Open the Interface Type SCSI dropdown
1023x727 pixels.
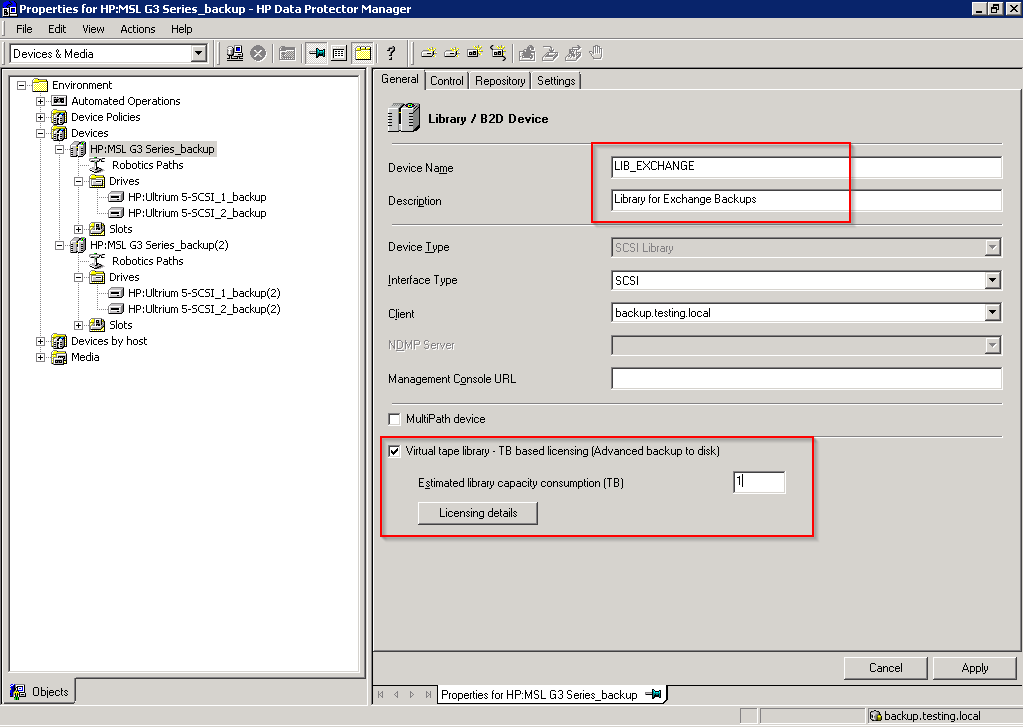(992, 281)
